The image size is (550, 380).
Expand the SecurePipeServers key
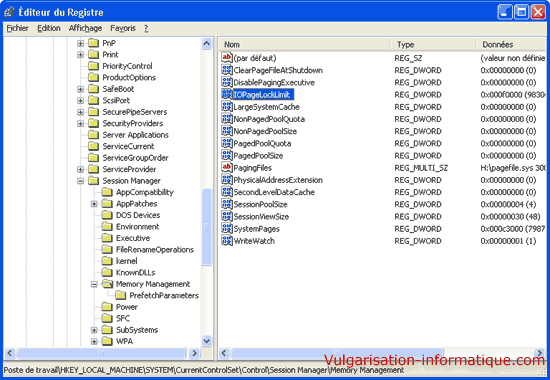click(80, 112)
